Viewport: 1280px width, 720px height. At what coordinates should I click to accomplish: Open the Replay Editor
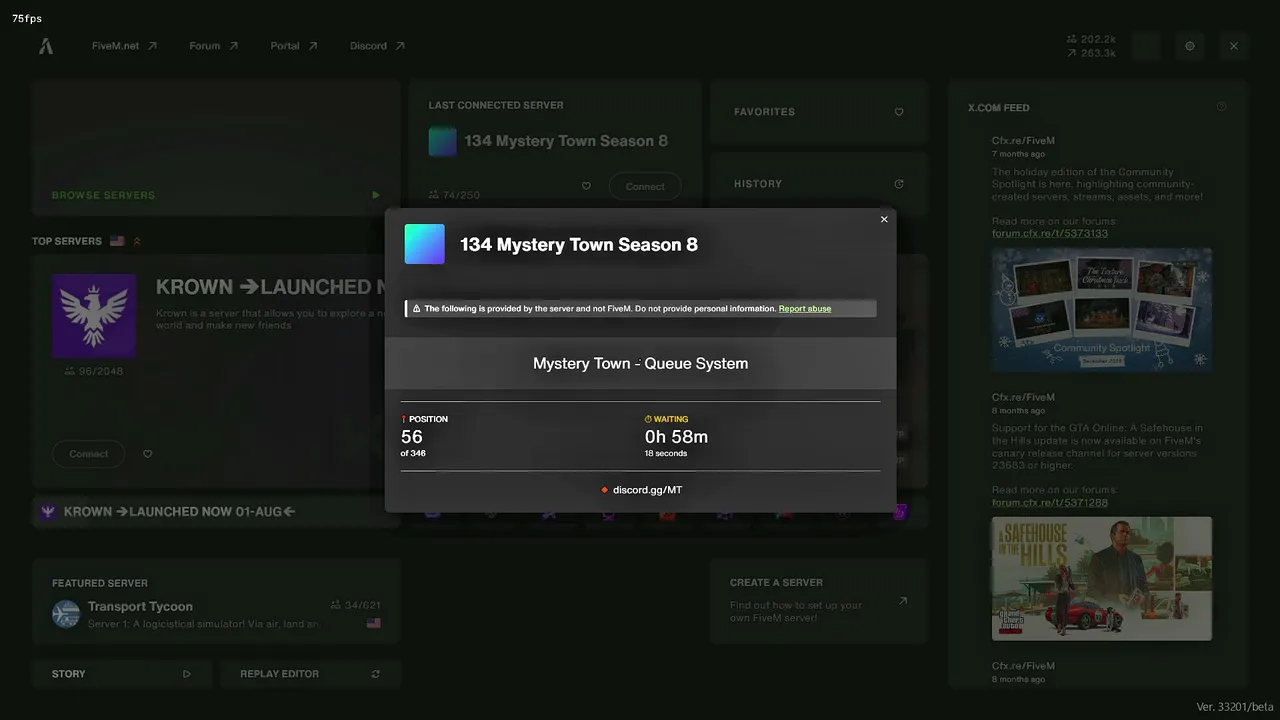310,674
